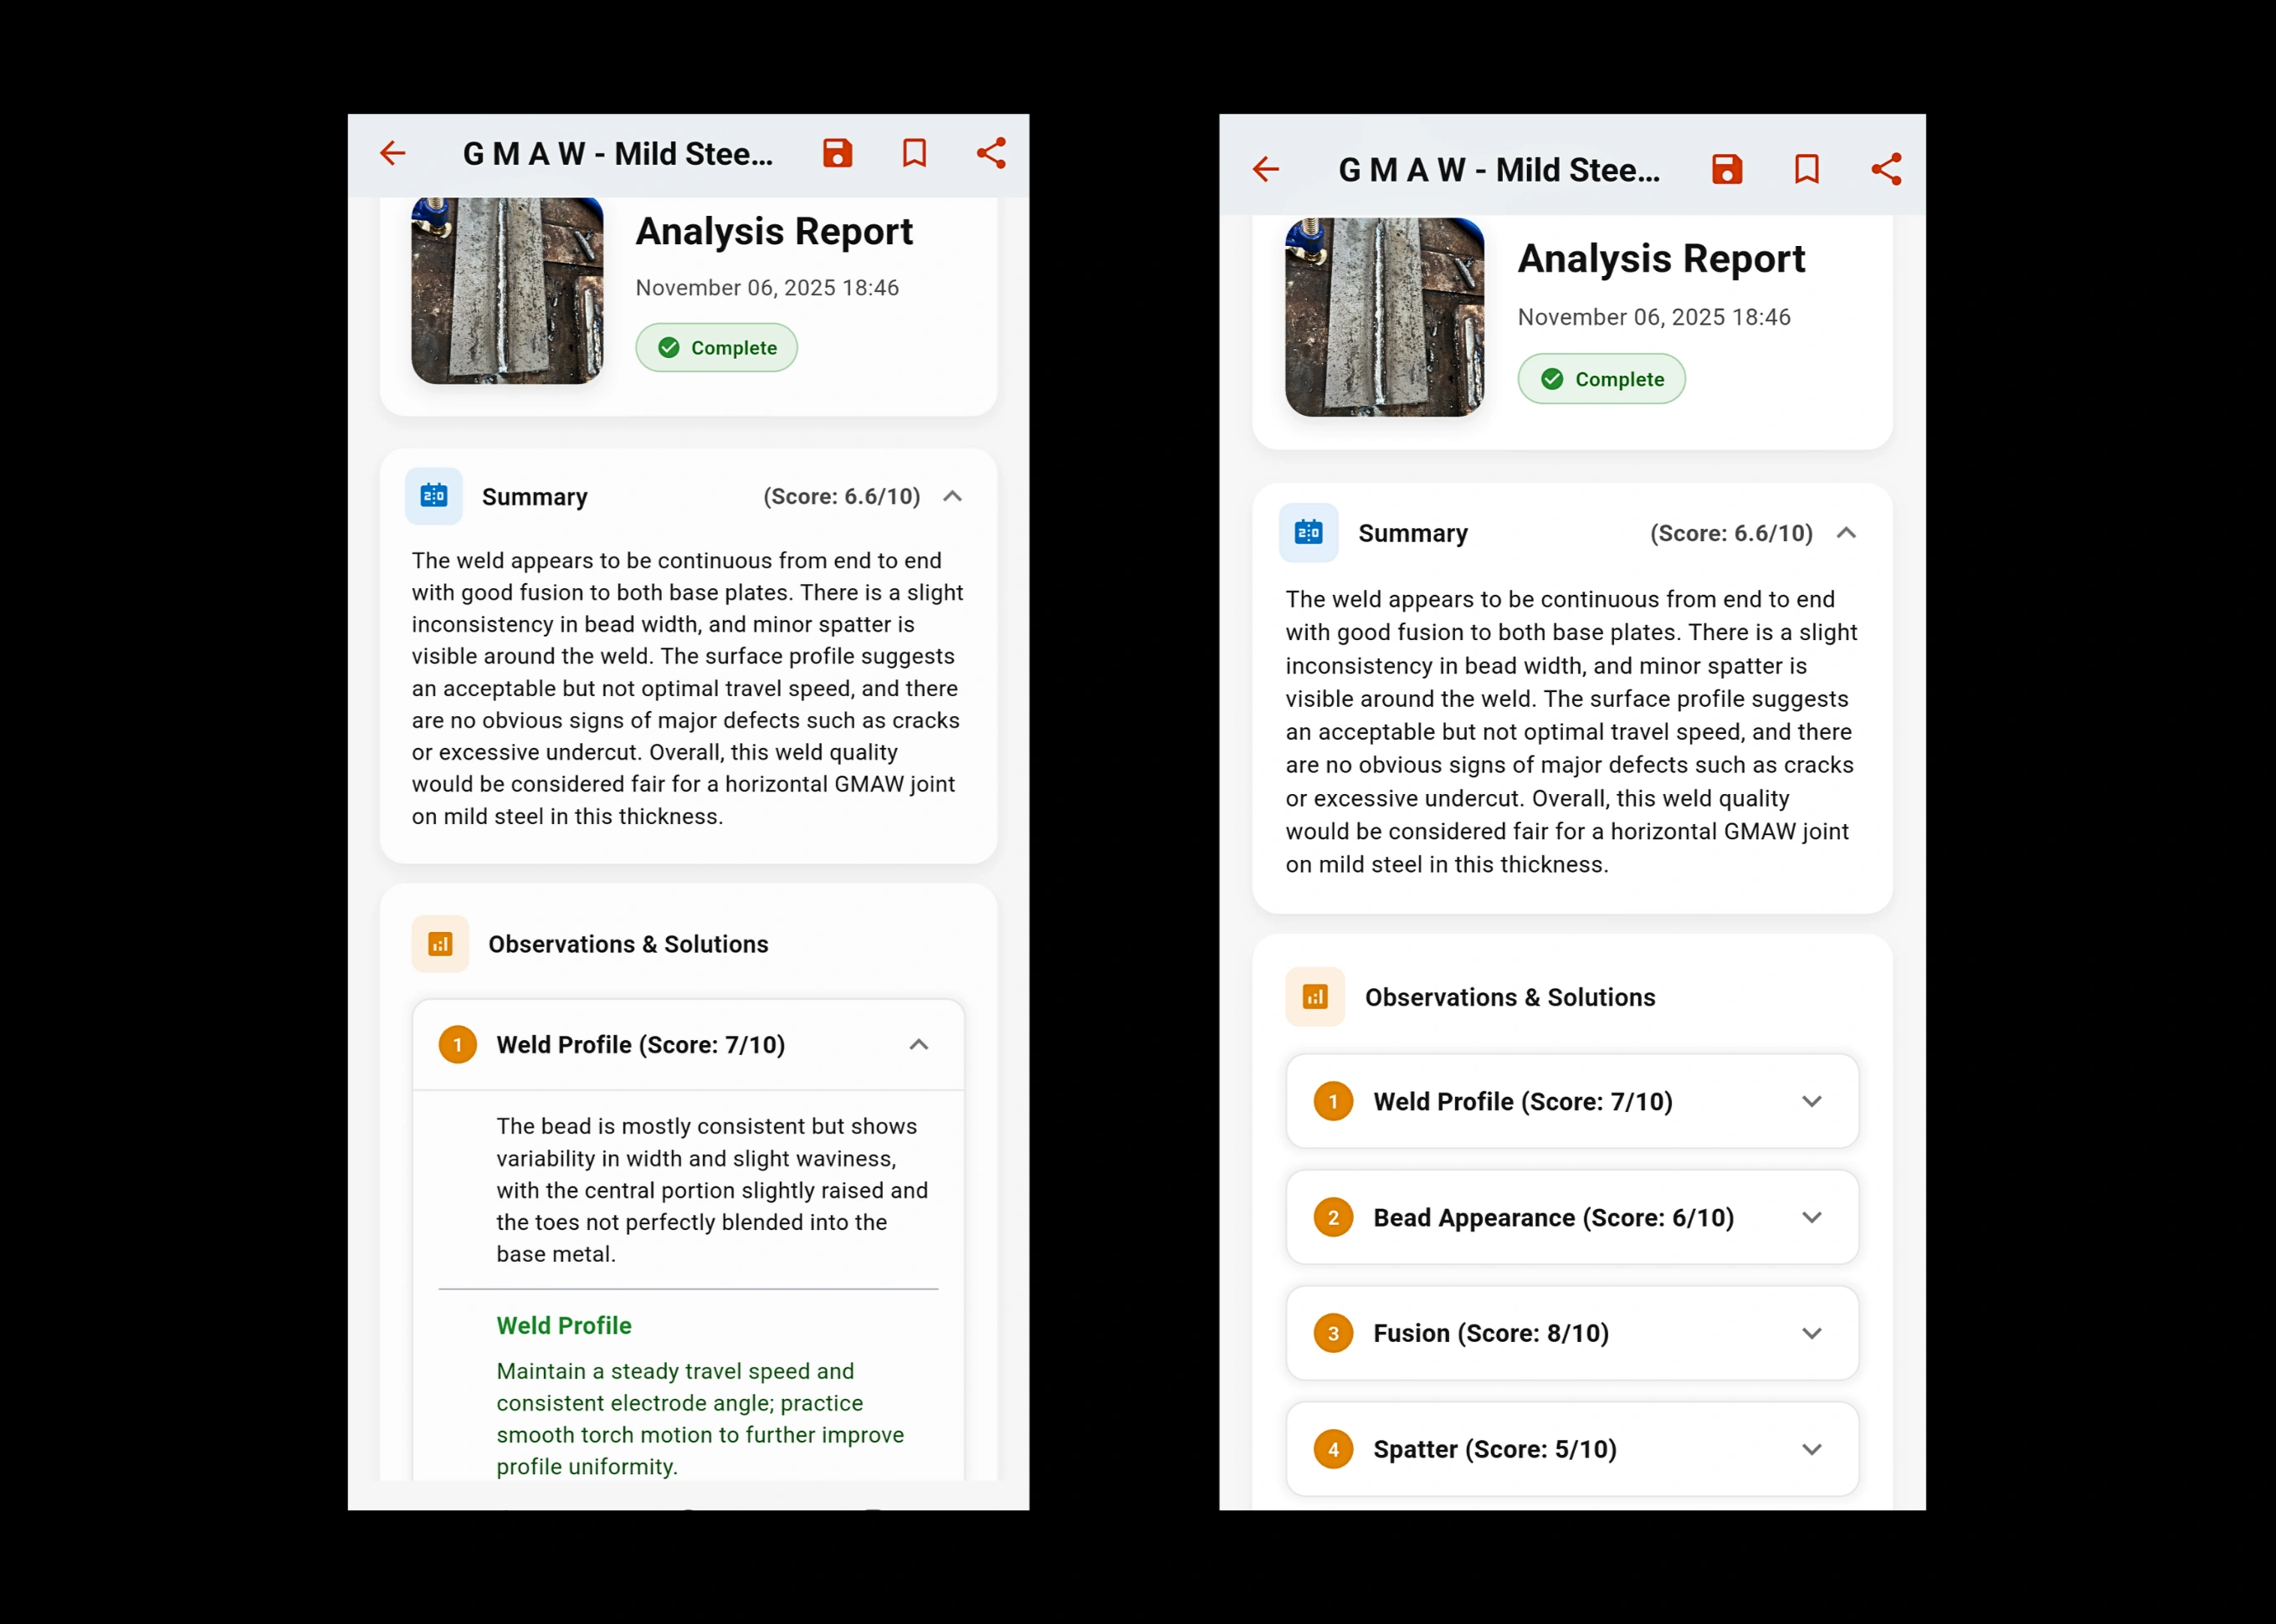Open weld photo thumbnail in right phone
This screenshot has width=2276, height=1624.
(1384, 317)
